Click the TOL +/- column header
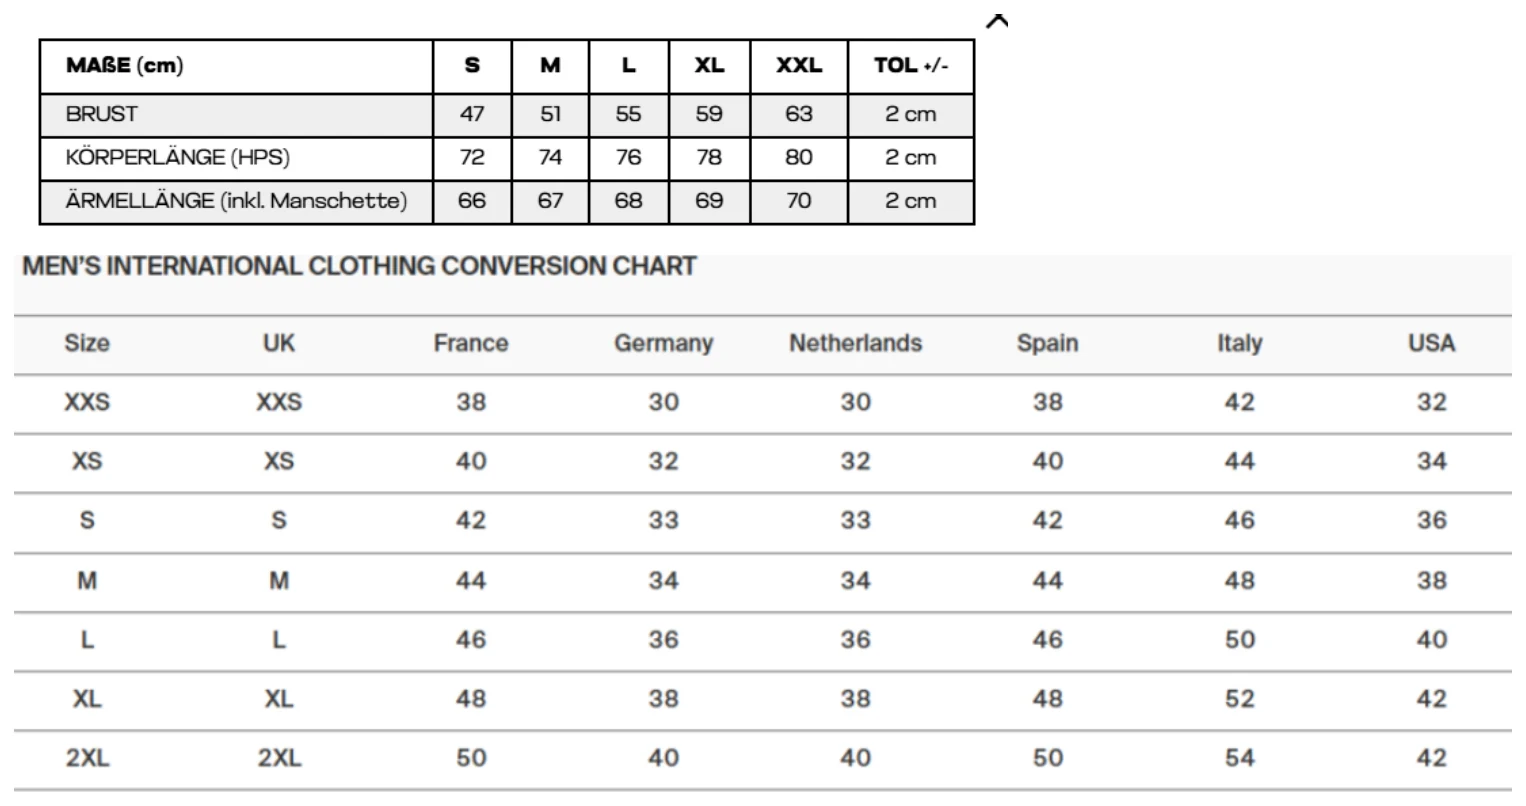 (x=911, y=66)
